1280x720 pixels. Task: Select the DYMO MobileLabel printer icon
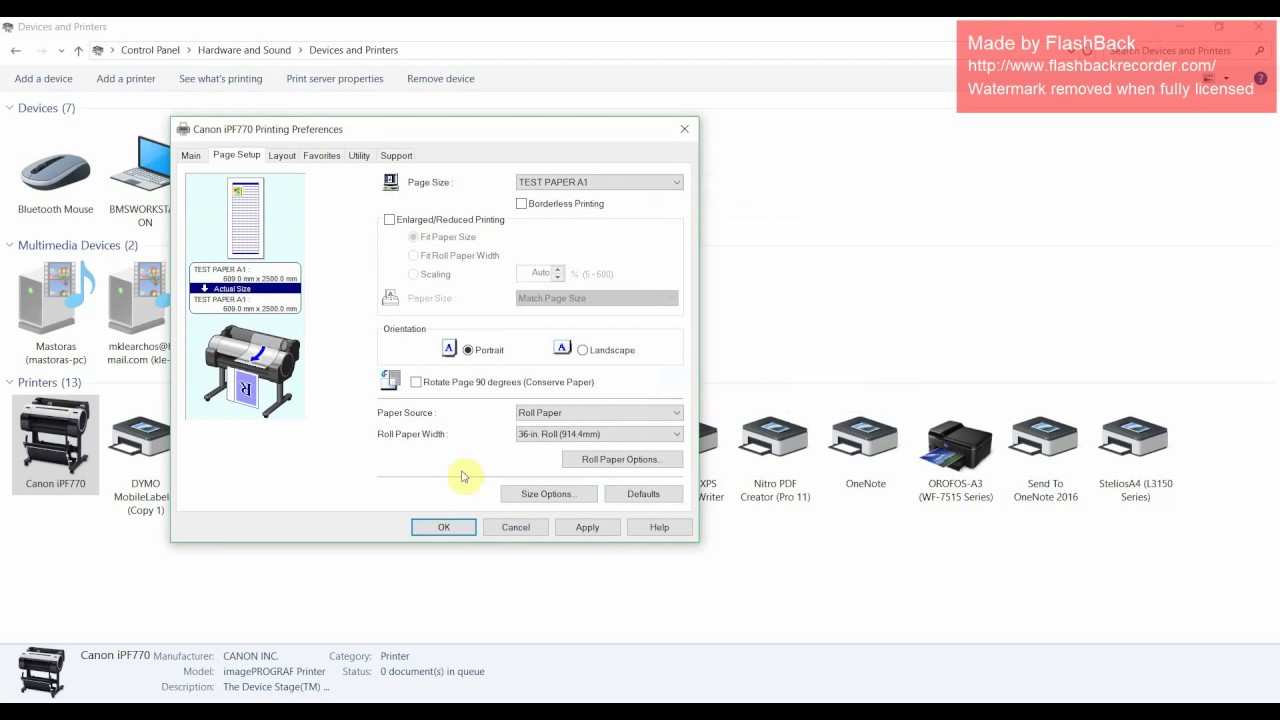[x=141, y=438]
